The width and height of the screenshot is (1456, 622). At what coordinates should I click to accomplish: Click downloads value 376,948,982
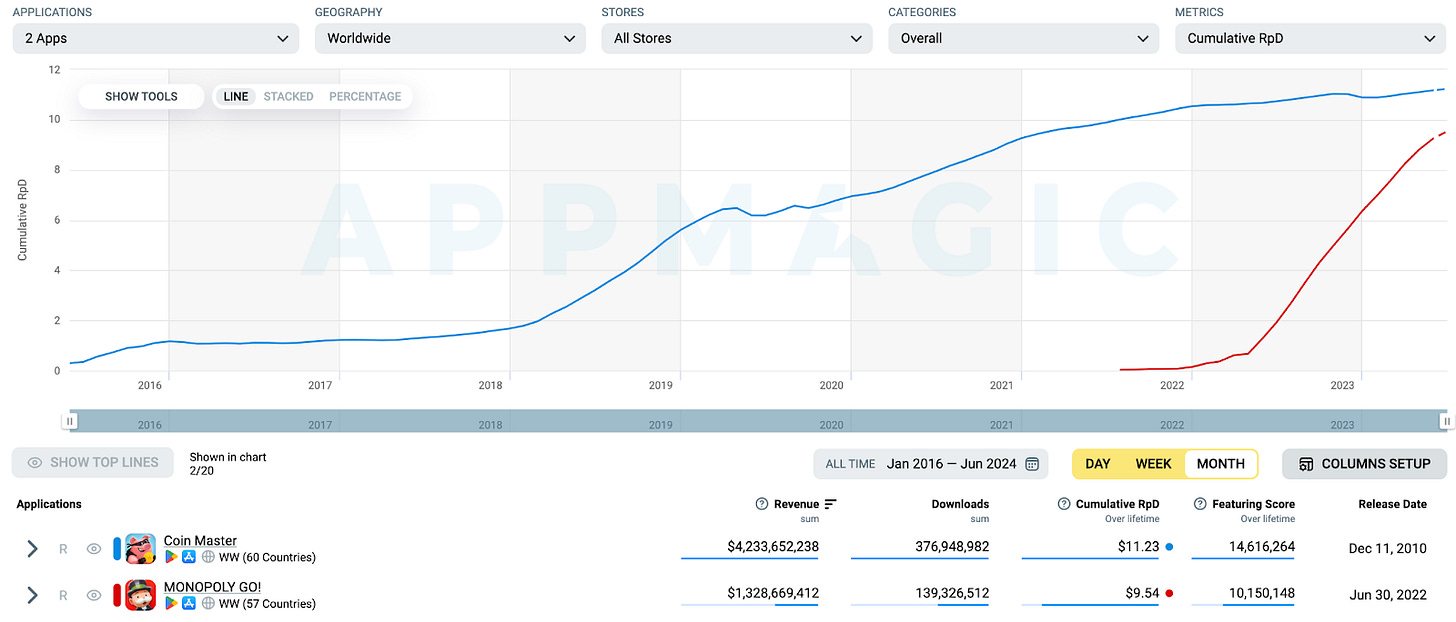tap(952, 547)
